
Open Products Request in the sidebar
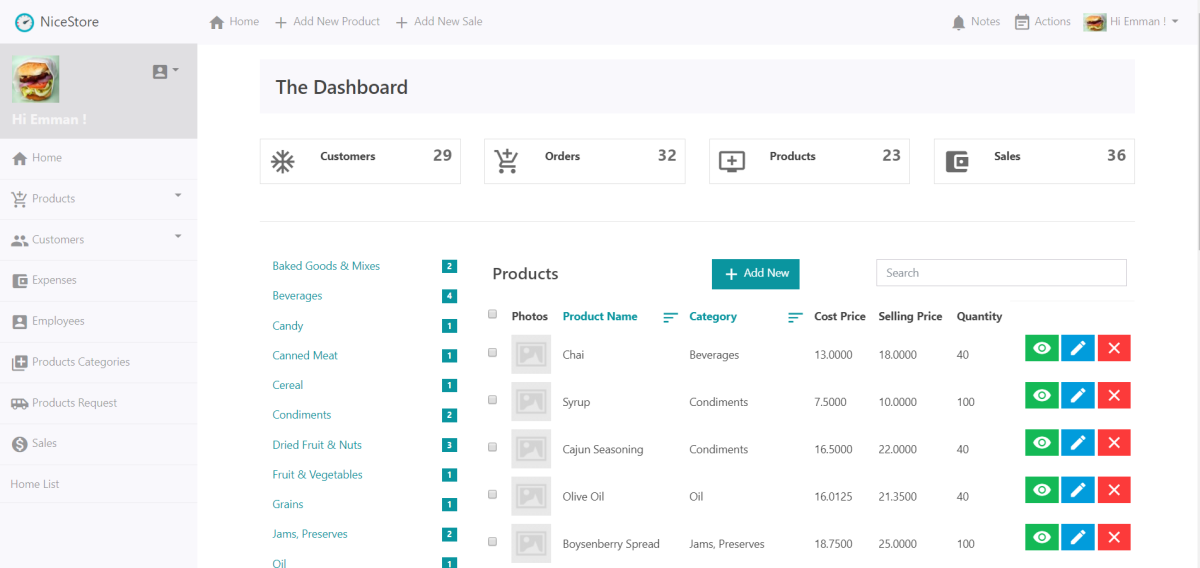pos(98,403)
